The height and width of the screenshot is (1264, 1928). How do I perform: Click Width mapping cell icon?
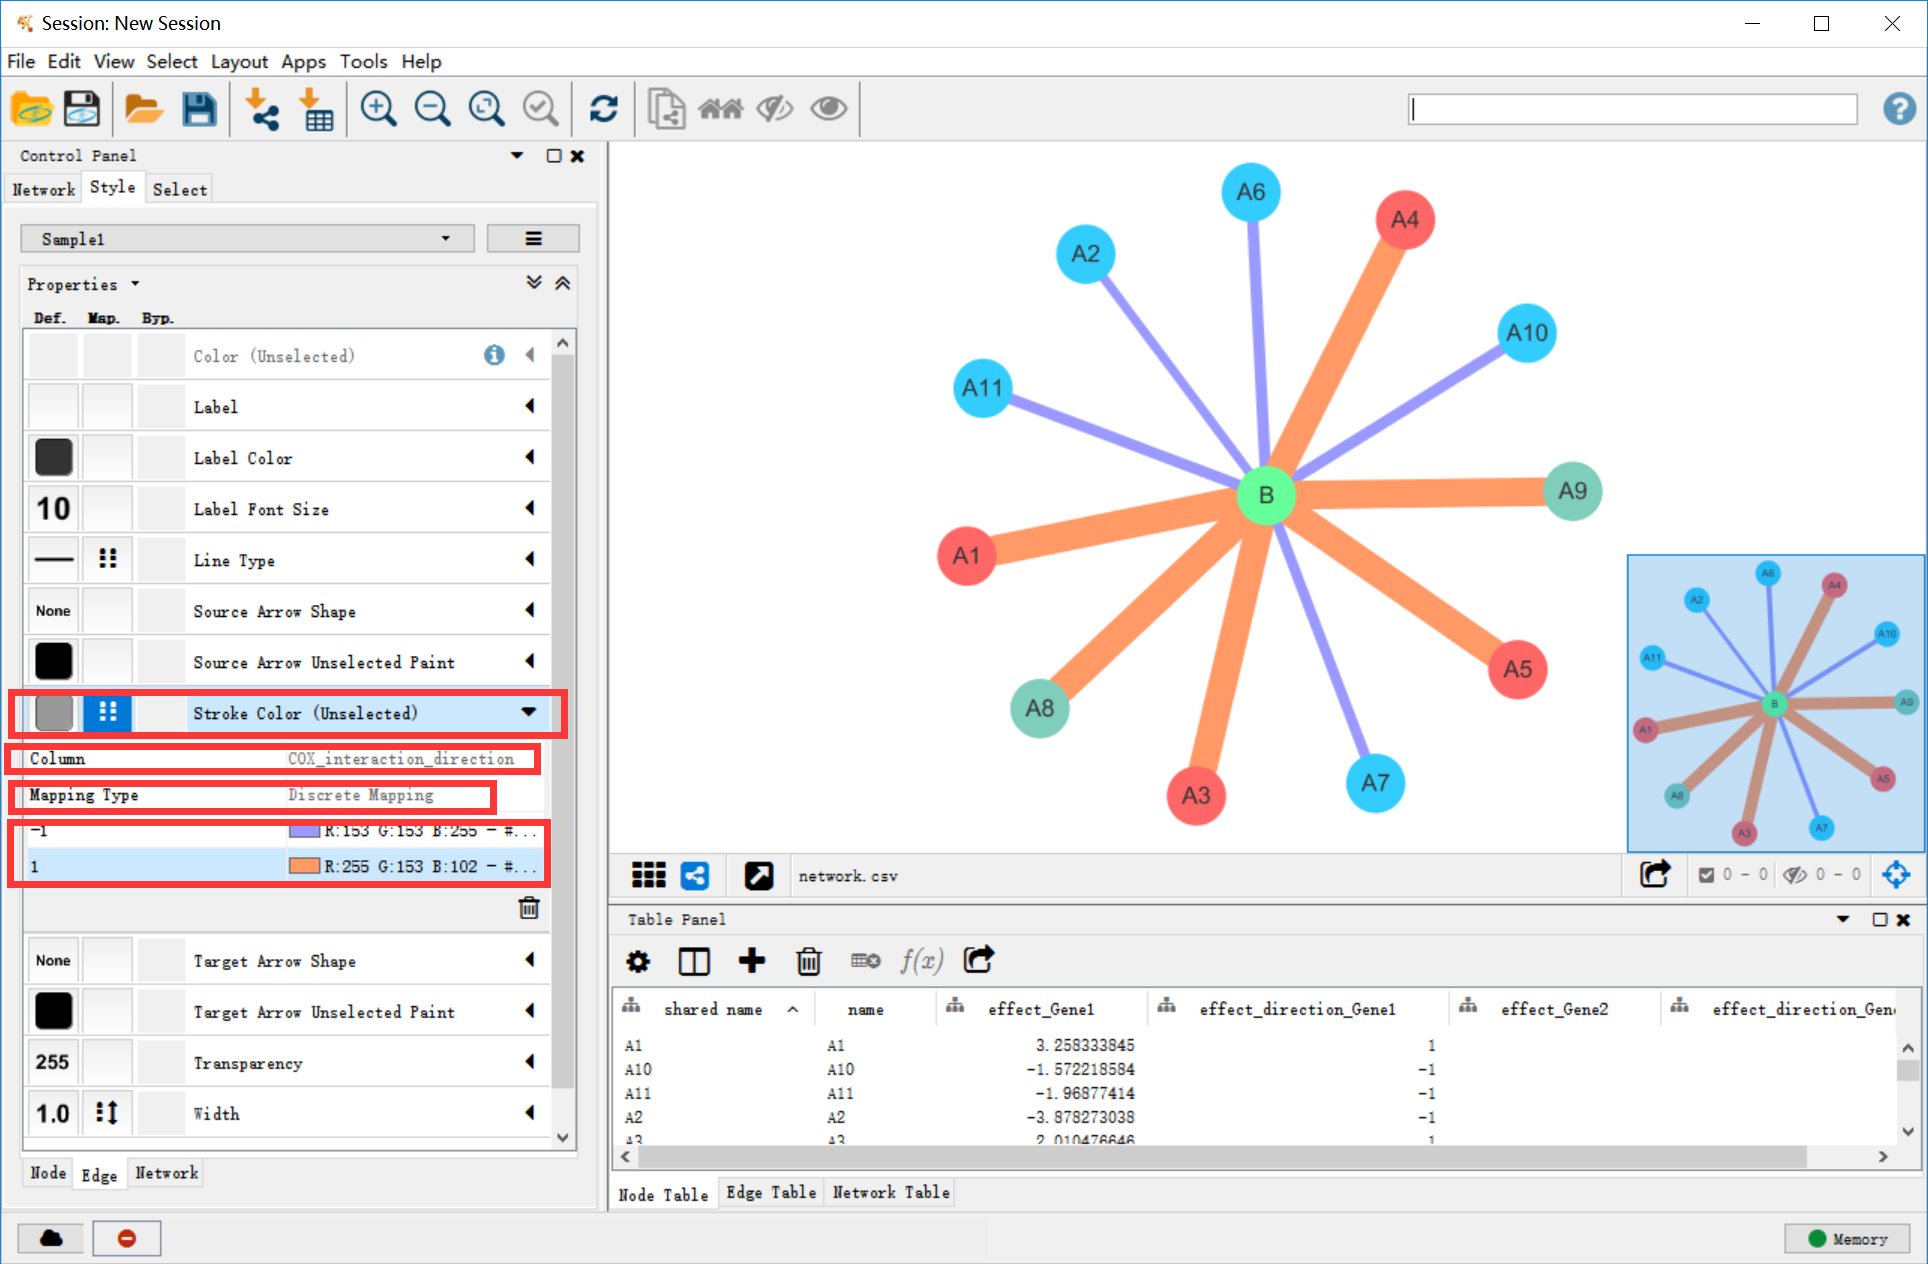tap(107, 1112)
